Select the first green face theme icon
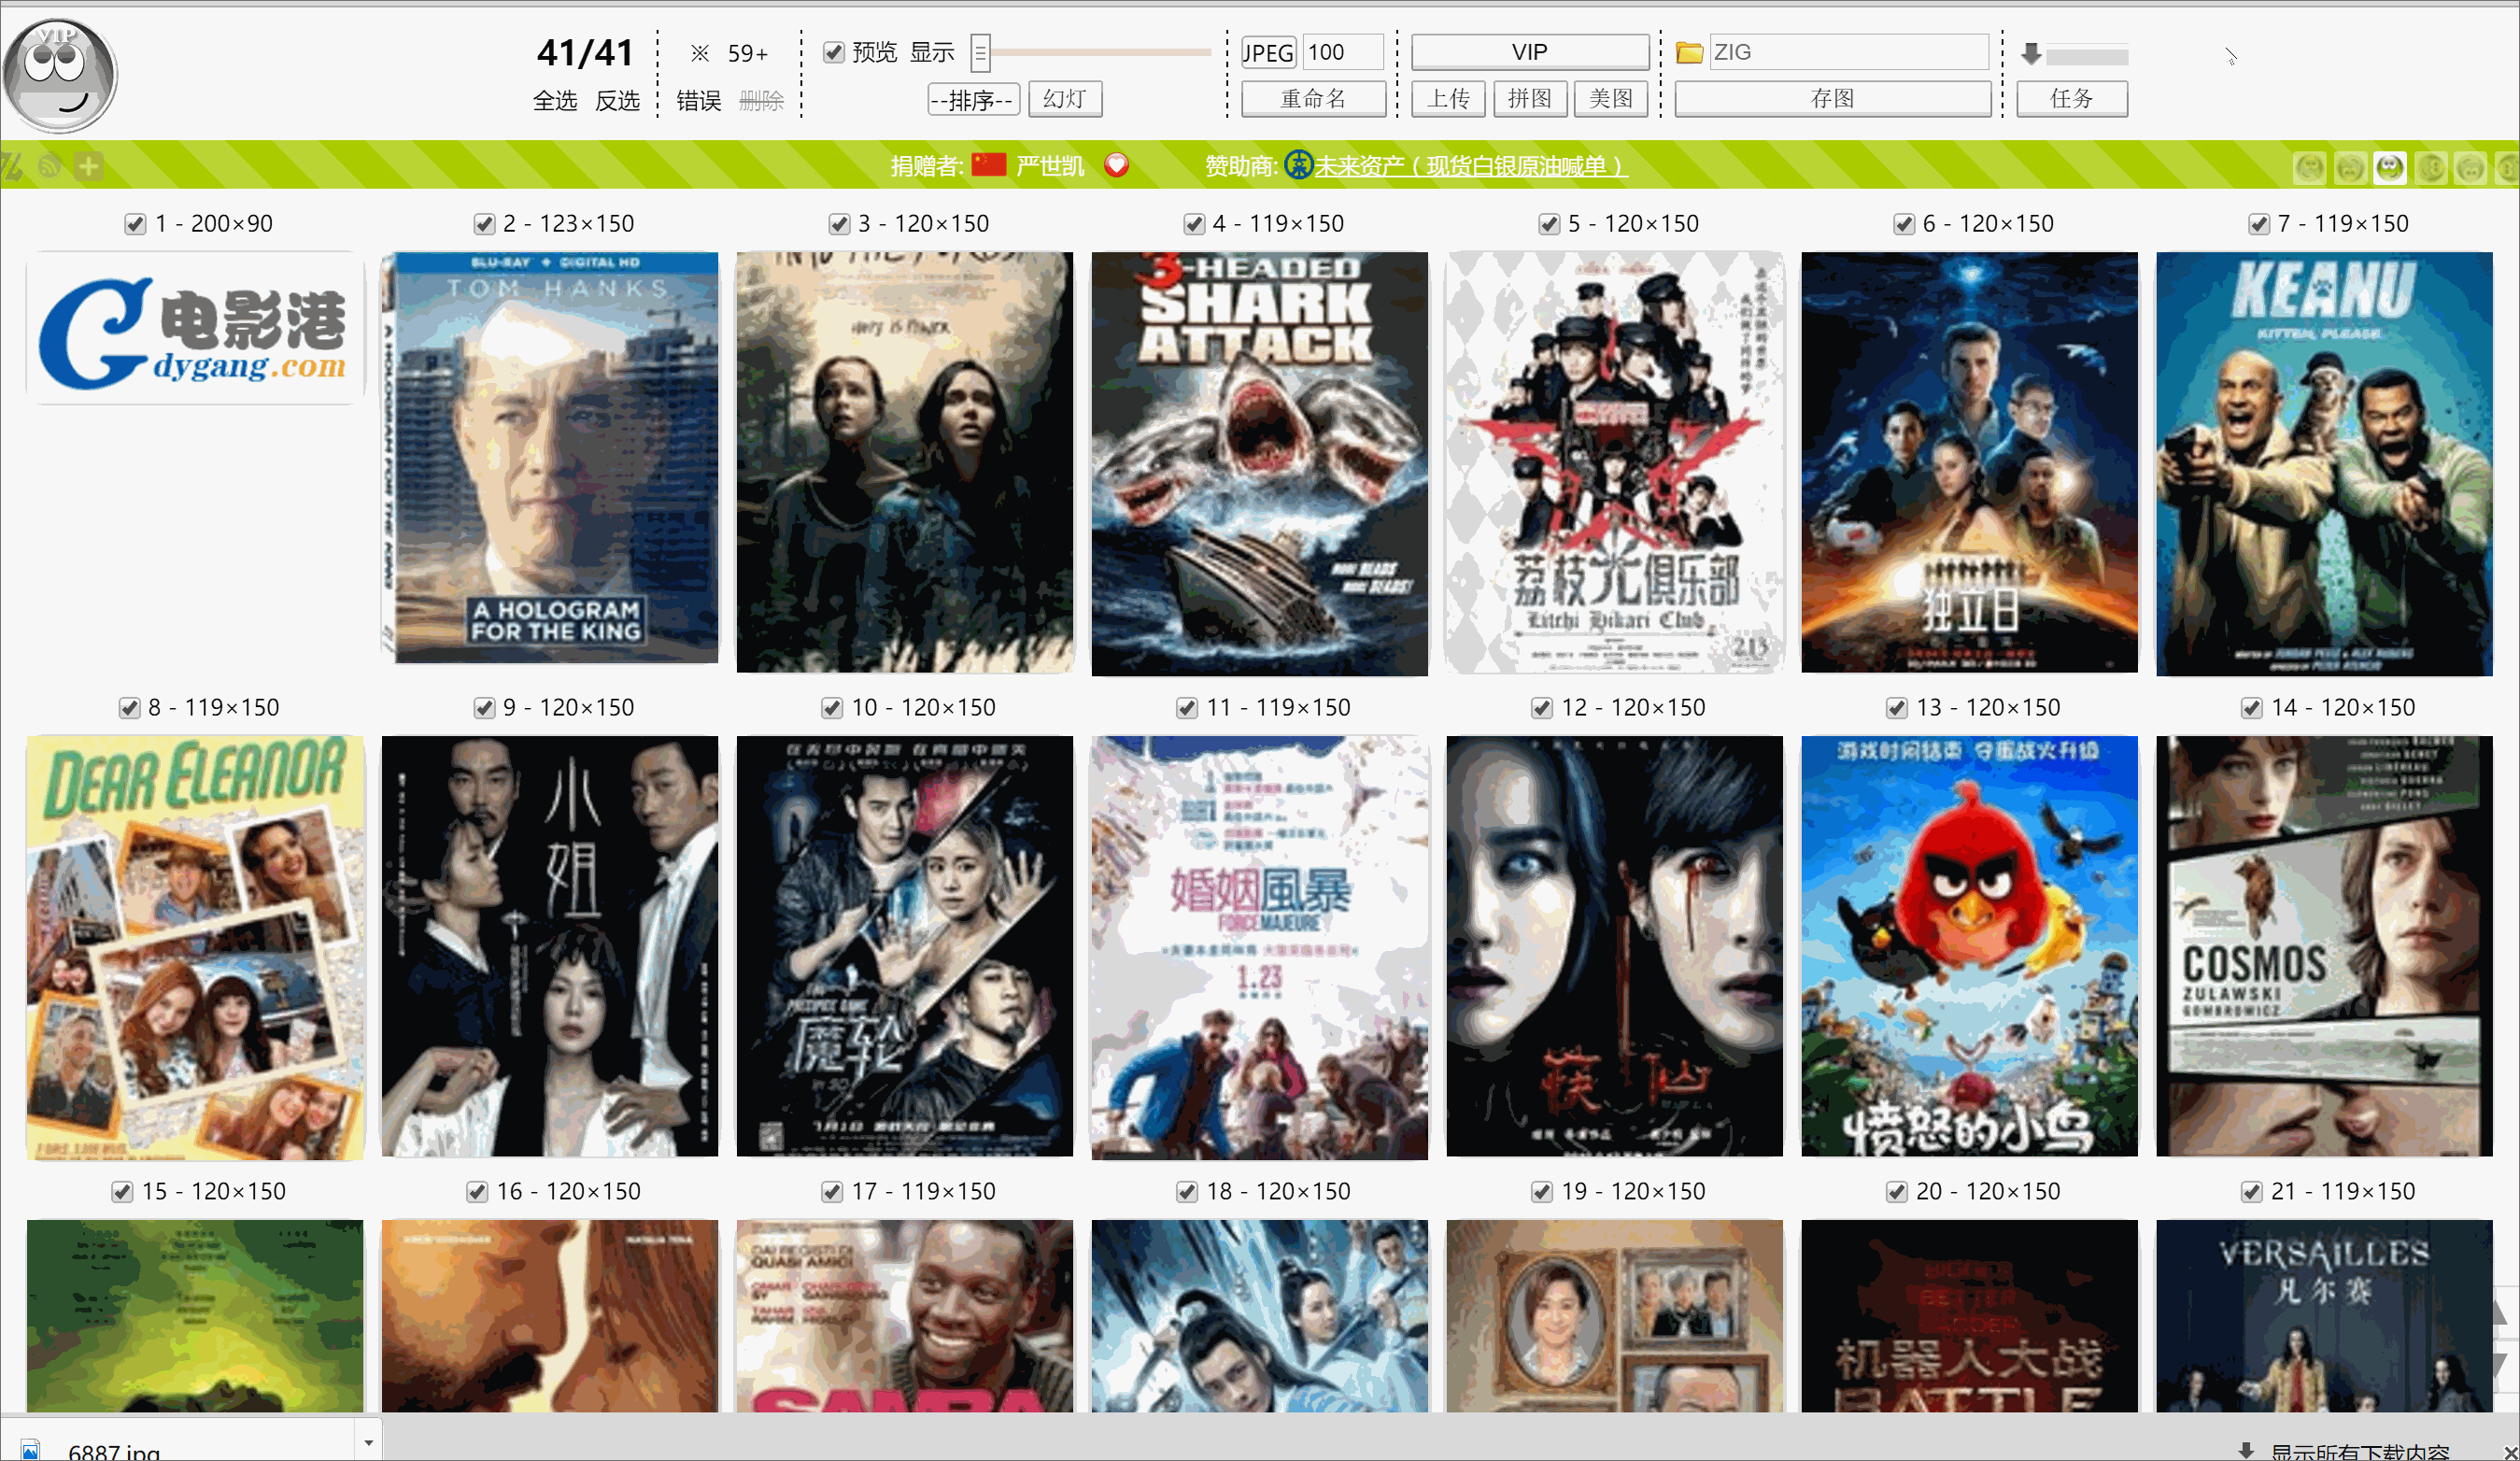 tap(2309, 167)
